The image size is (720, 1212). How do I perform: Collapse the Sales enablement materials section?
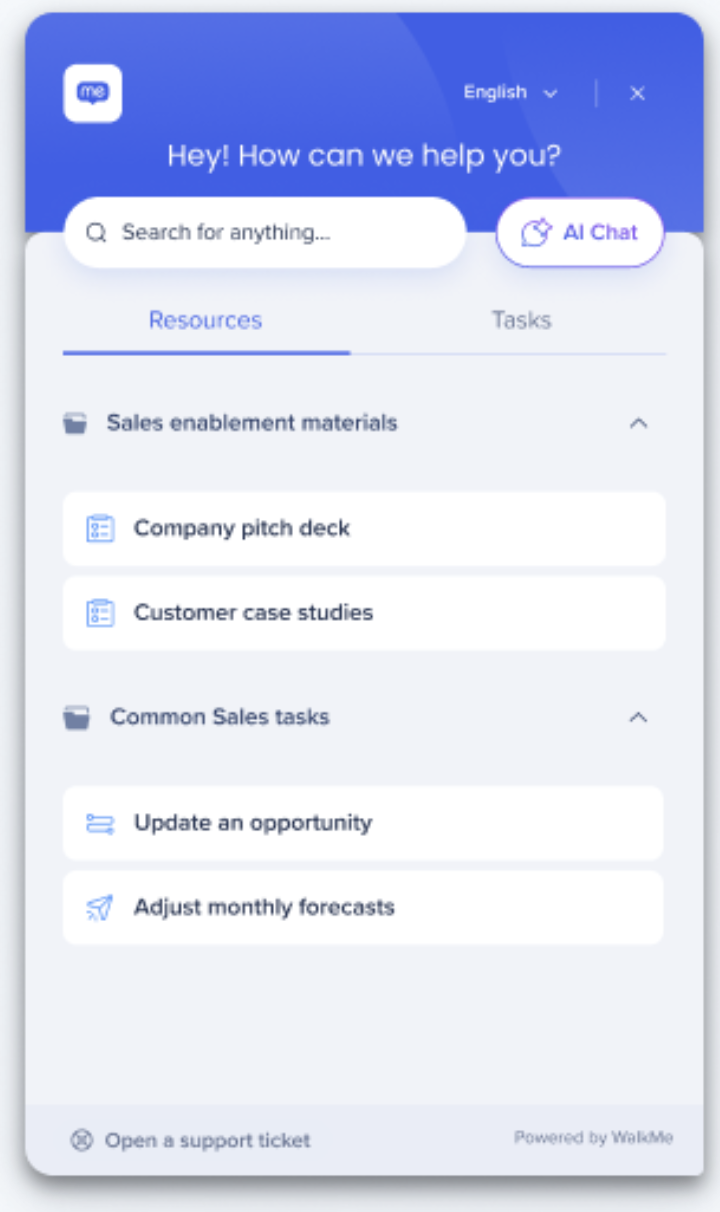[638, 423]
